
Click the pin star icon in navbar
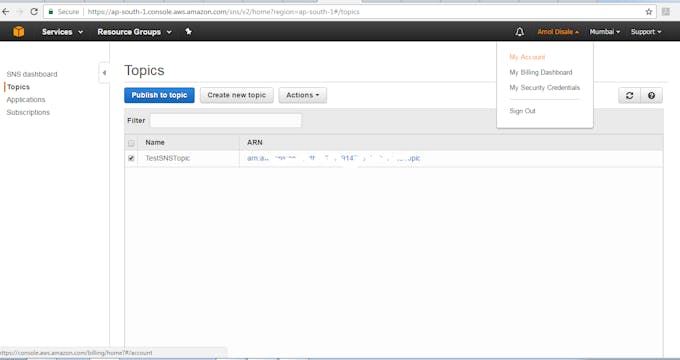tap(188, 31)
